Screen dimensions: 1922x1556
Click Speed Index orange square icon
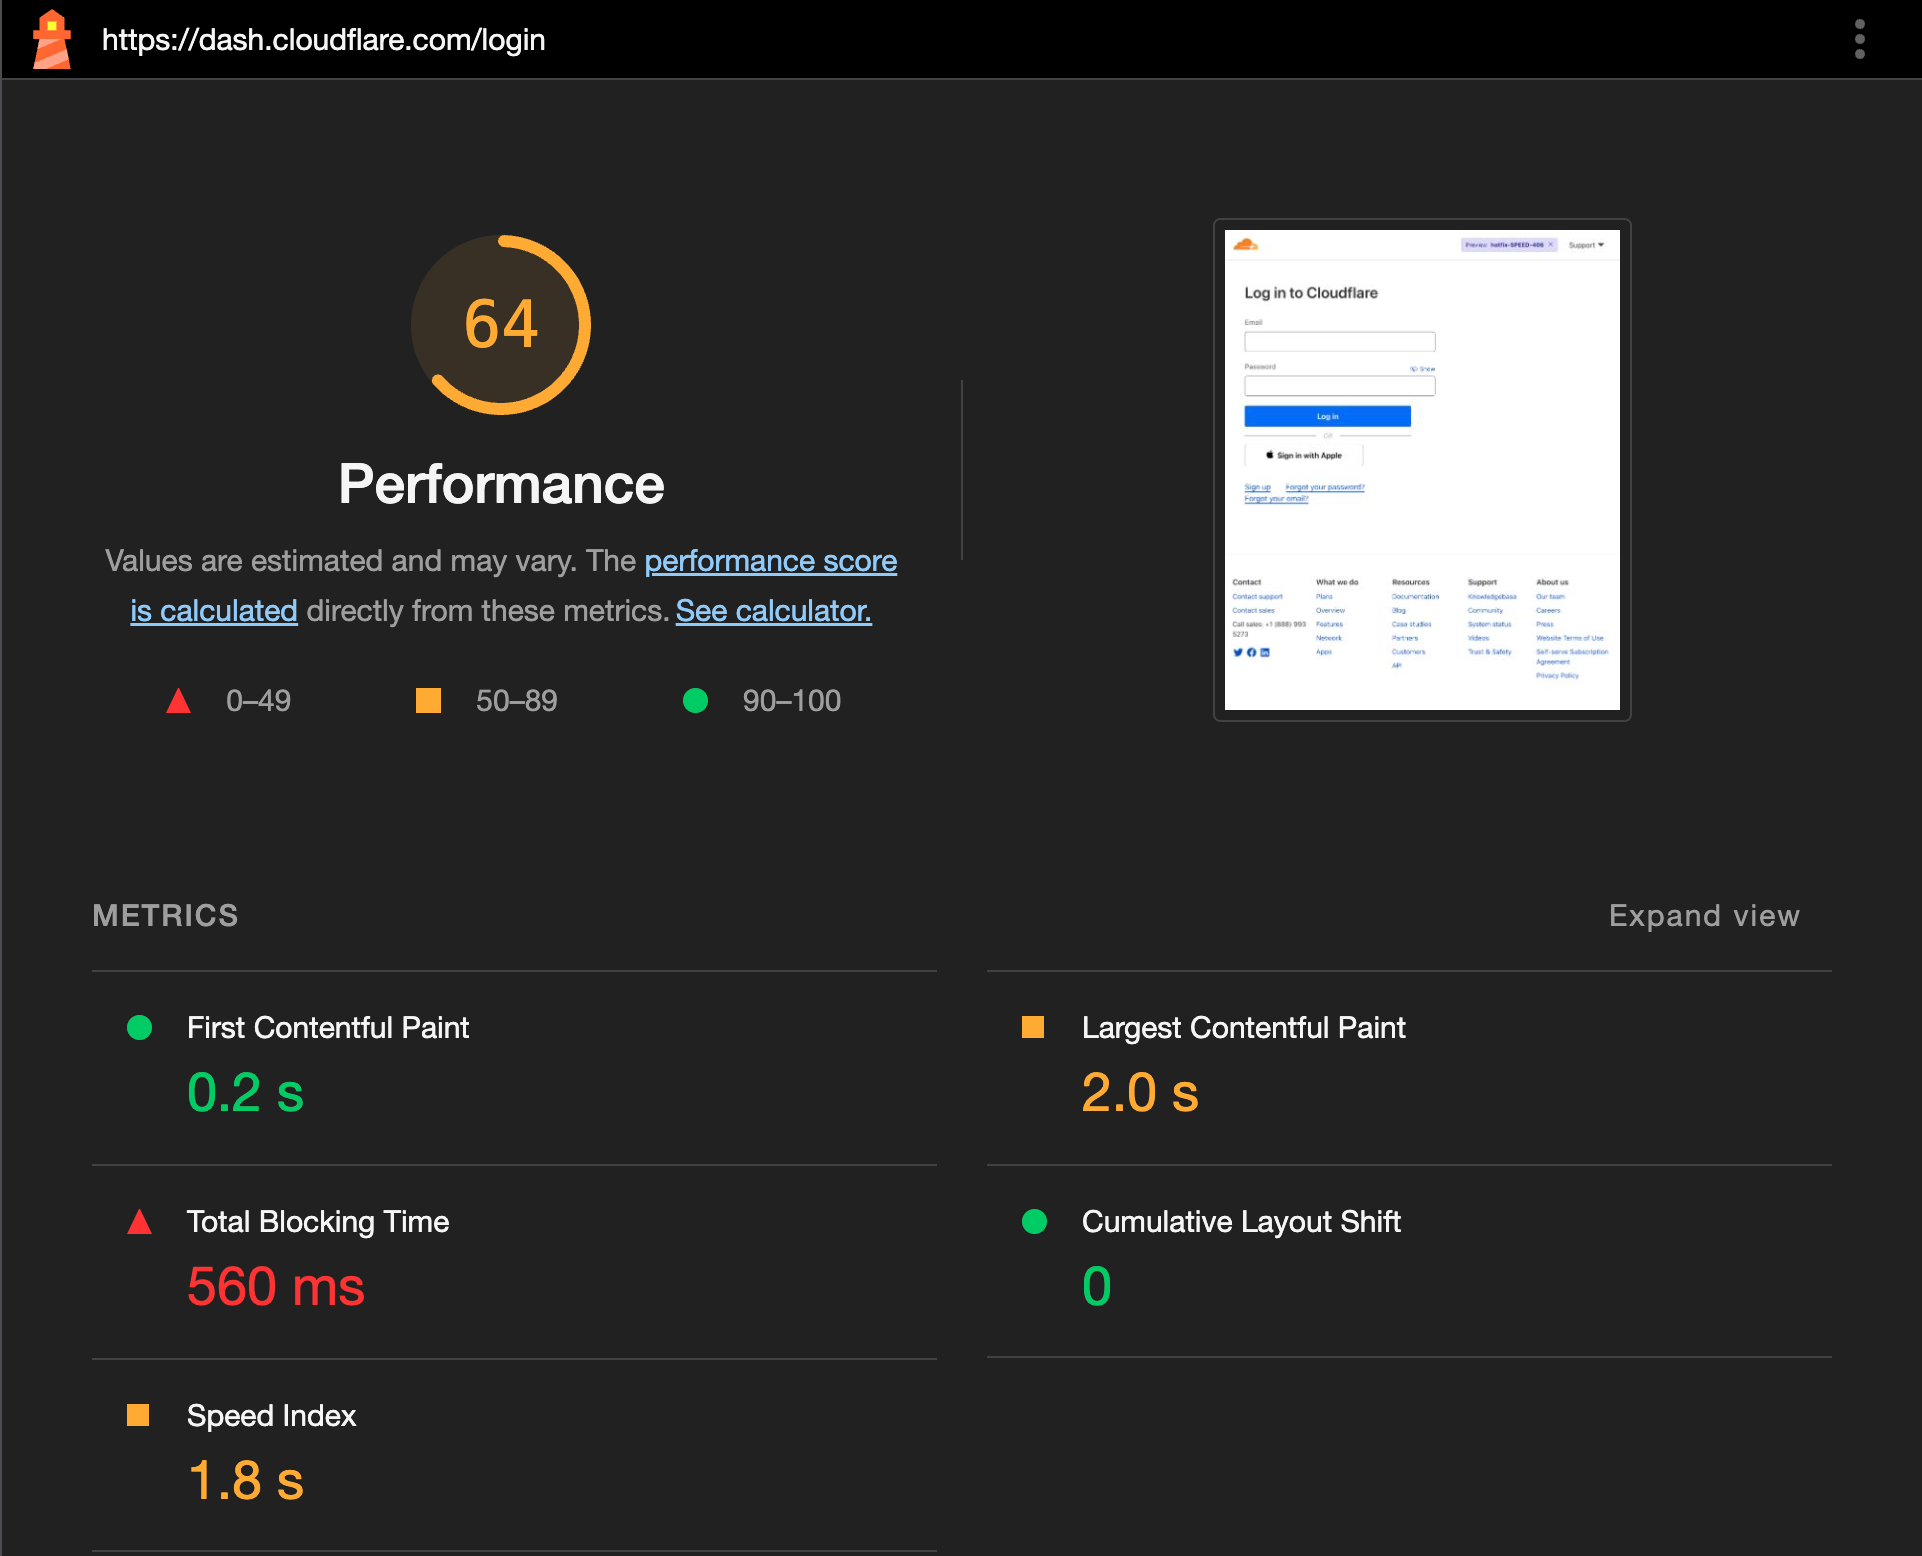click(x=138, y=1416)
